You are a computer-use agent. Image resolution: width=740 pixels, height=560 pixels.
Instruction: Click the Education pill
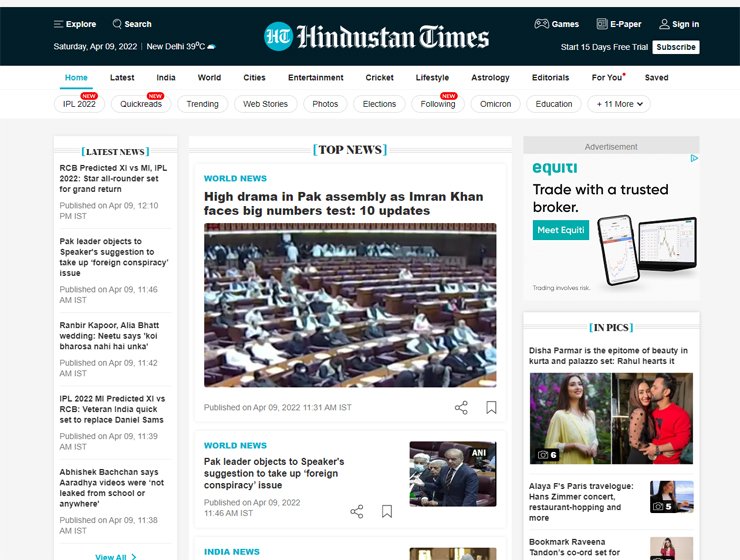tap(554, 104)
